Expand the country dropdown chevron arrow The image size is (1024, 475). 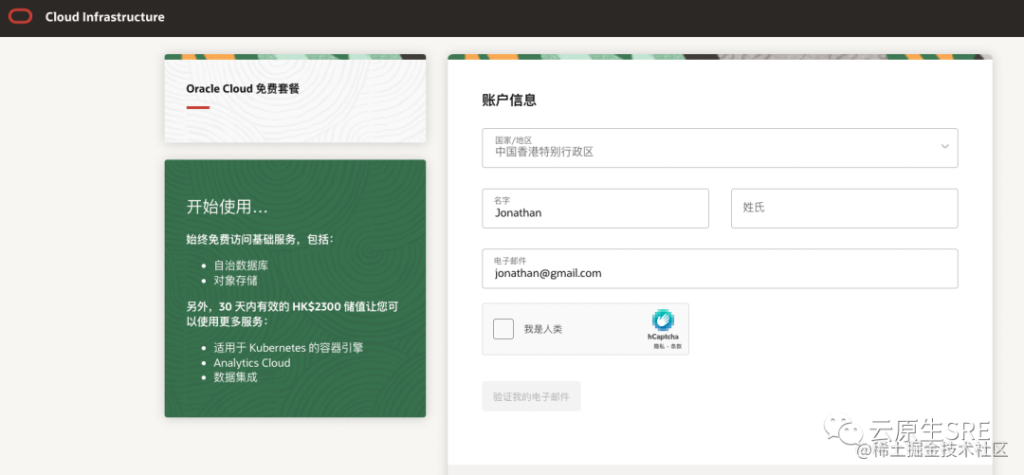945,147
